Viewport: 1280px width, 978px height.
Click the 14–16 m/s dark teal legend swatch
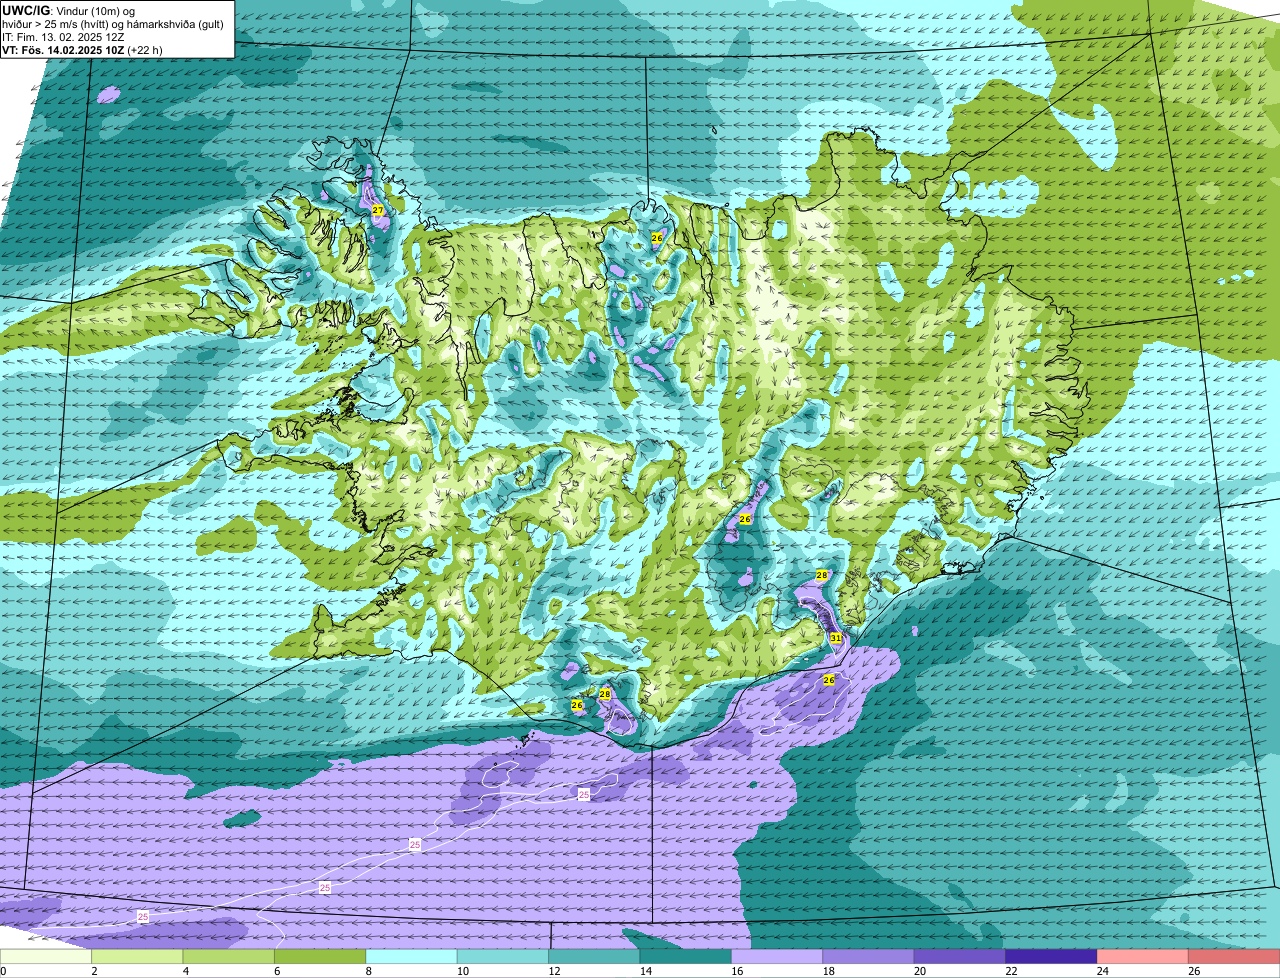click(686, 957)
